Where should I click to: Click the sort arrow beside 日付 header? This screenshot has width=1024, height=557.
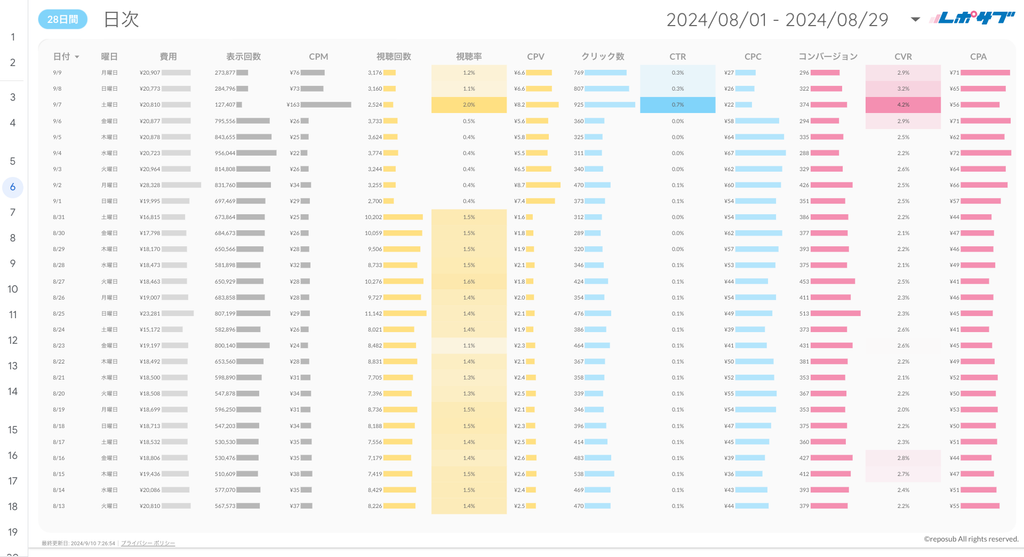77,57
